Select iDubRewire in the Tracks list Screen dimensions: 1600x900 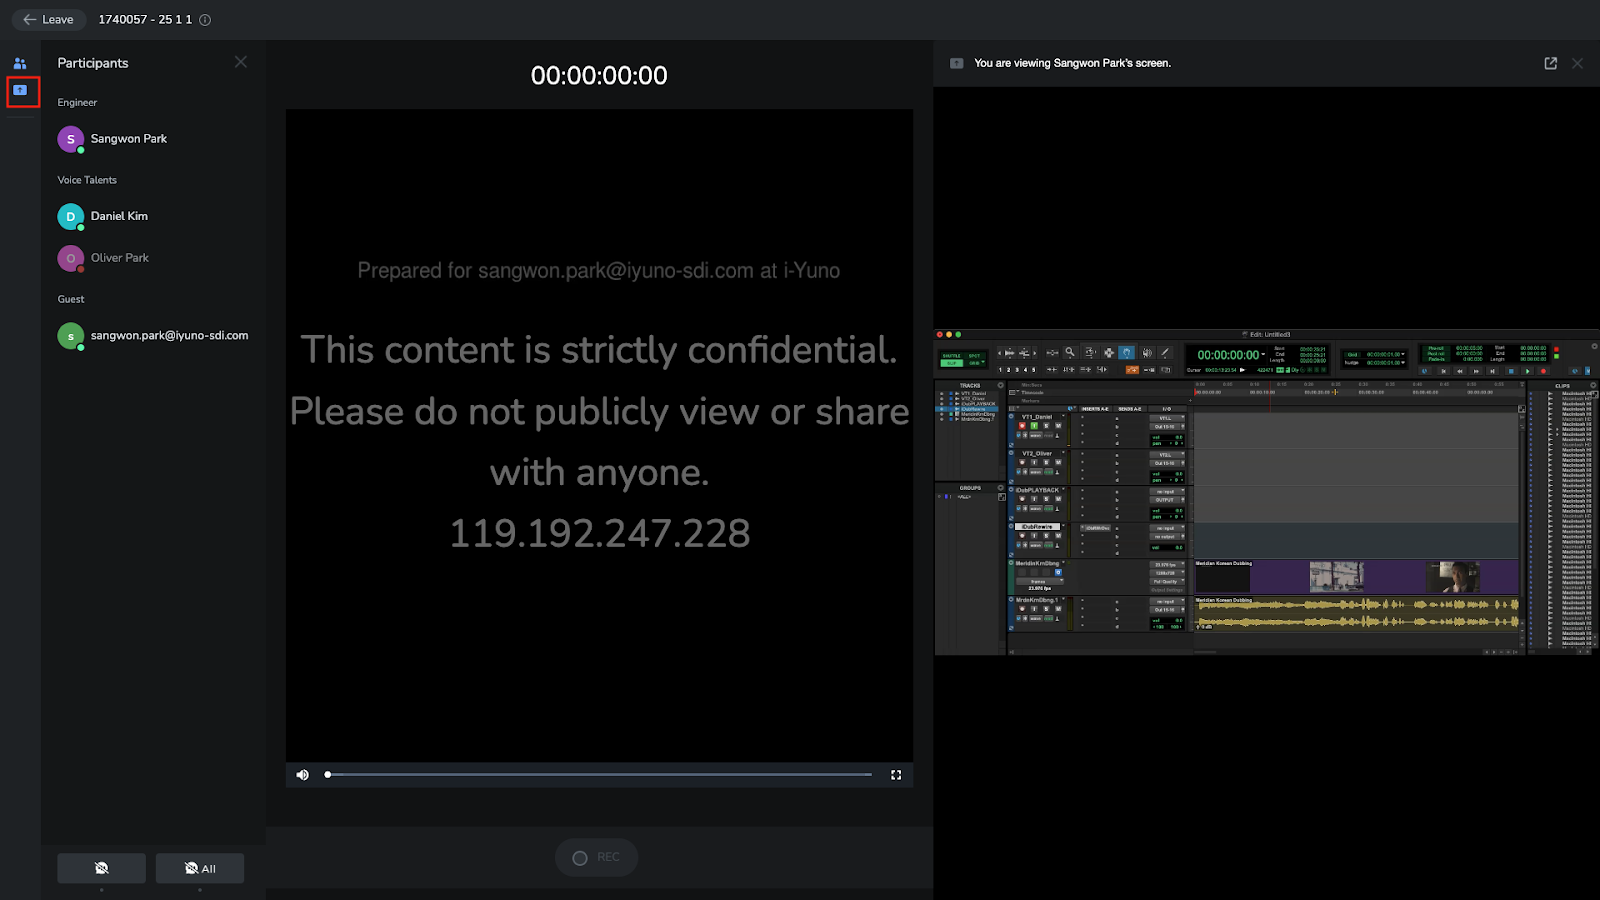(973, 409)
